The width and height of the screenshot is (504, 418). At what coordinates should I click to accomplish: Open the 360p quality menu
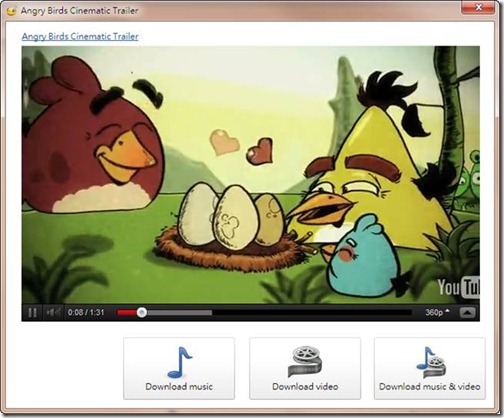pyautogui.click(x=437, y=312)
